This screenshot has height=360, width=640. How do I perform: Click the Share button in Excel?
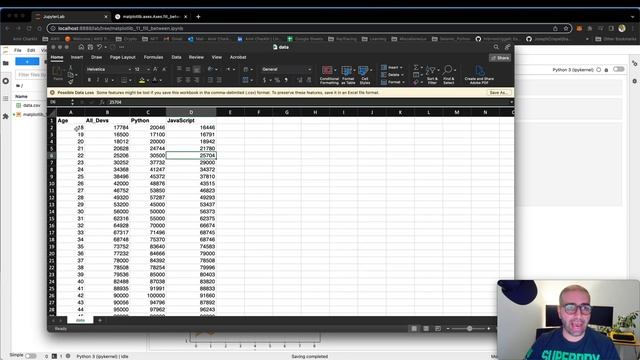500,58
